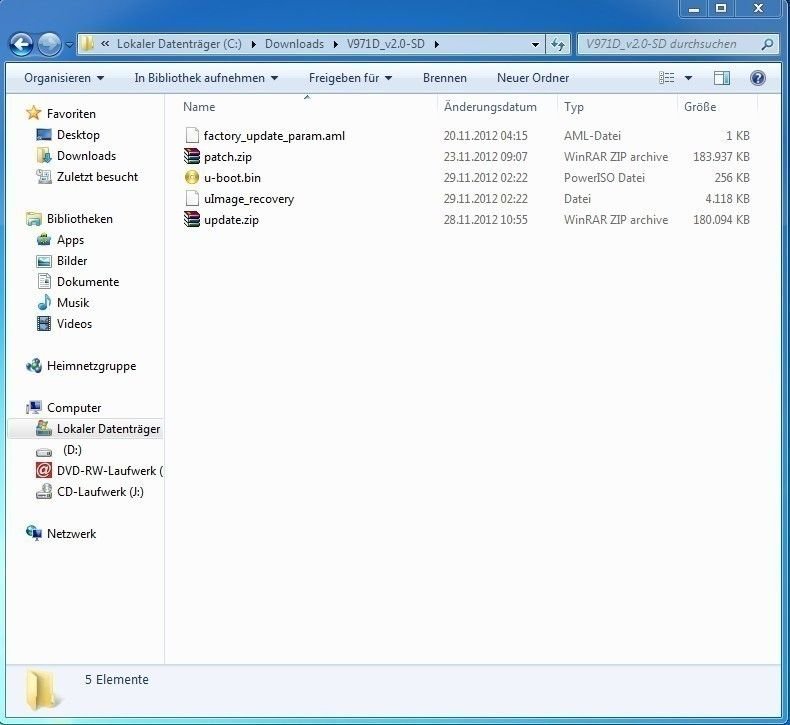The width and height of the screenshot is (790, 725).
Task: Change view with the view icon
Action: point(667,78)
